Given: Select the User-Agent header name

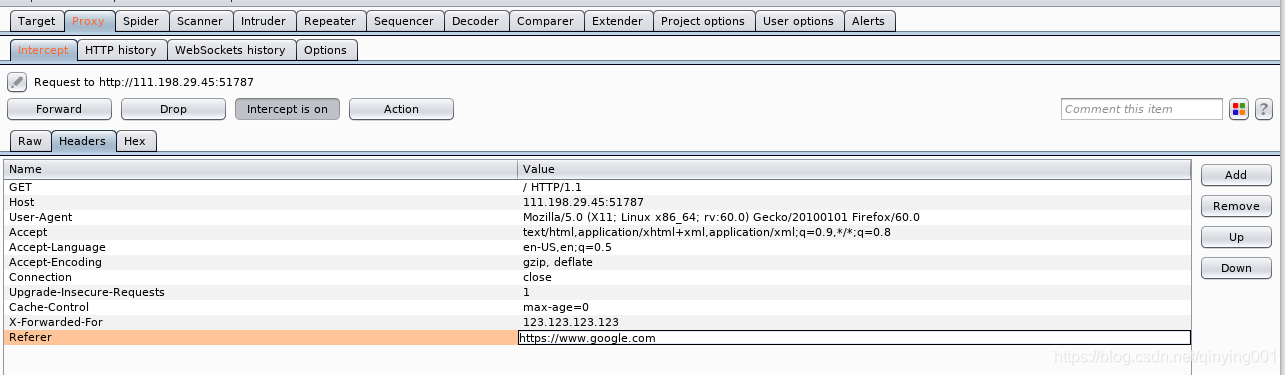Looking at the screenshot, I should click(40, 217).
